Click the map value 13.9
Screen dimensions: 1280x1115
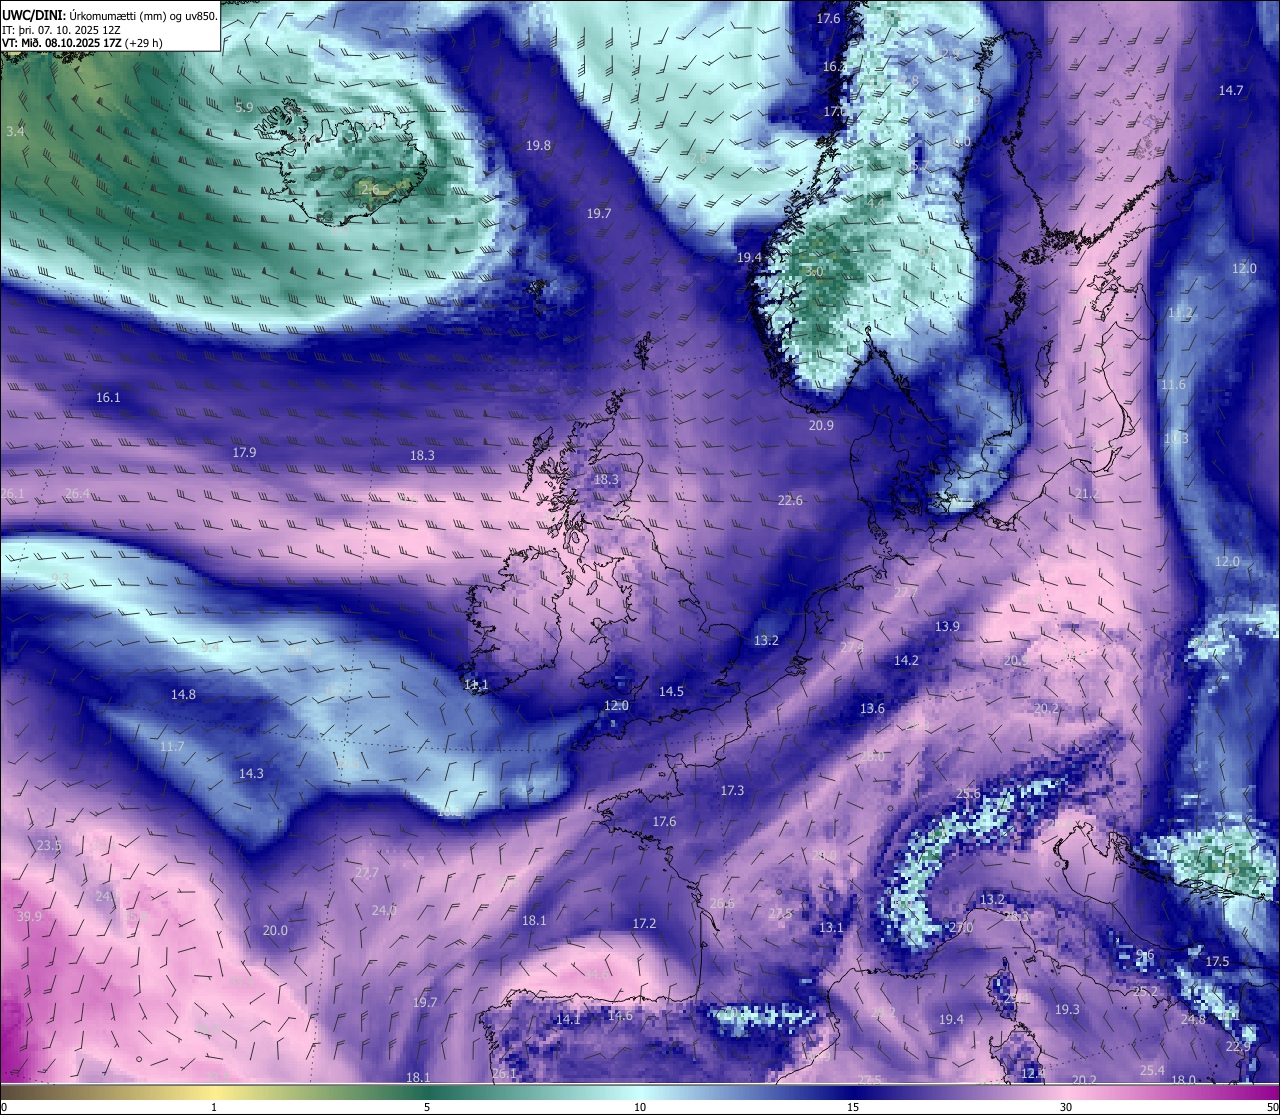coord(947,627)
